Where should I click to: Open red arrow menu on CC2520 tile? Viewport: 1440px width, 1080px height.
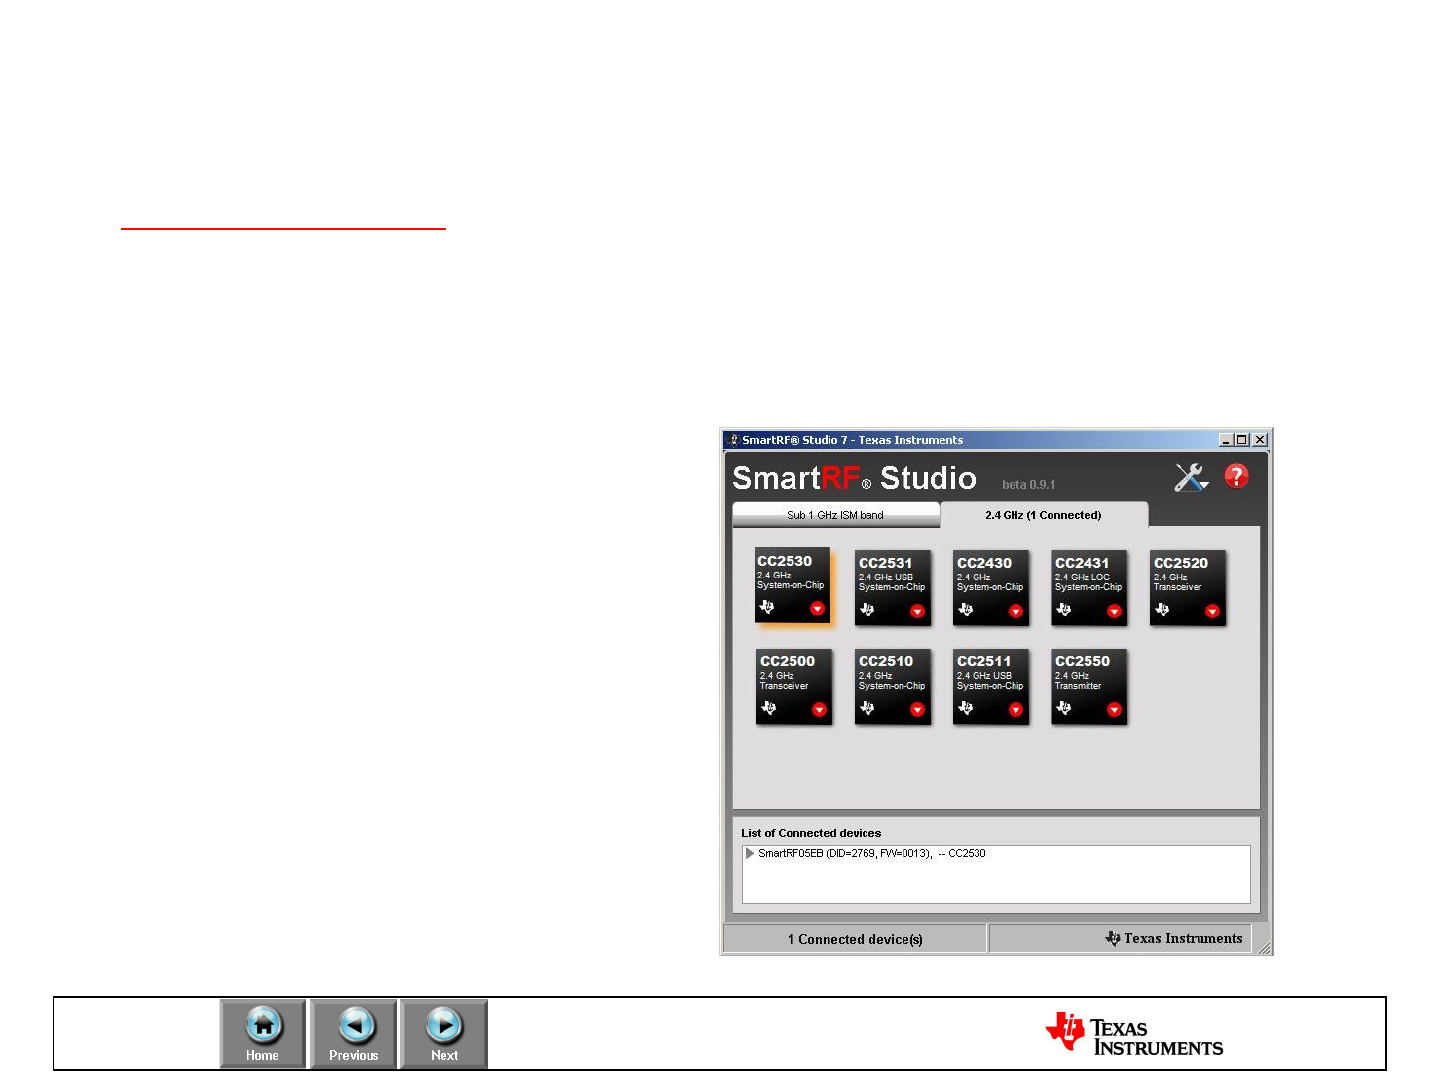click(x=1212, y=611)
